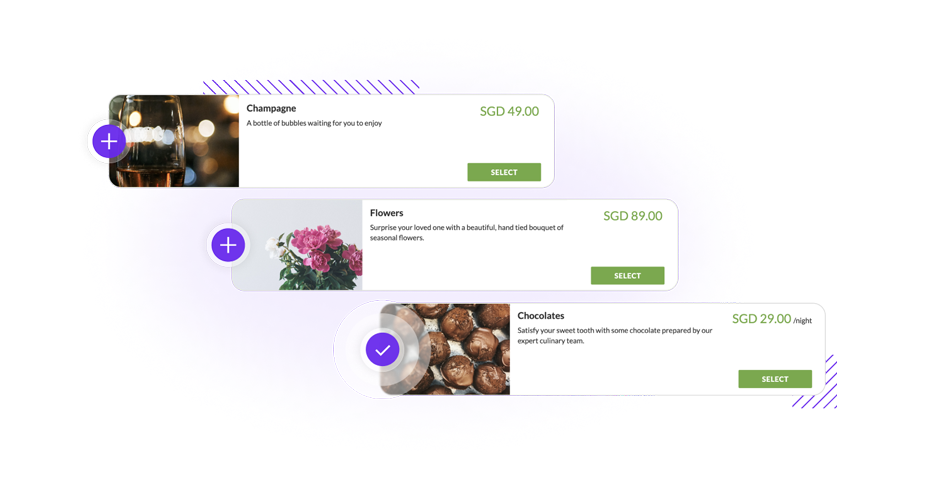The width and height of the screenshot is (928, 490).
Task: Click the SGD 49.00 price
Action: (509, 111)
